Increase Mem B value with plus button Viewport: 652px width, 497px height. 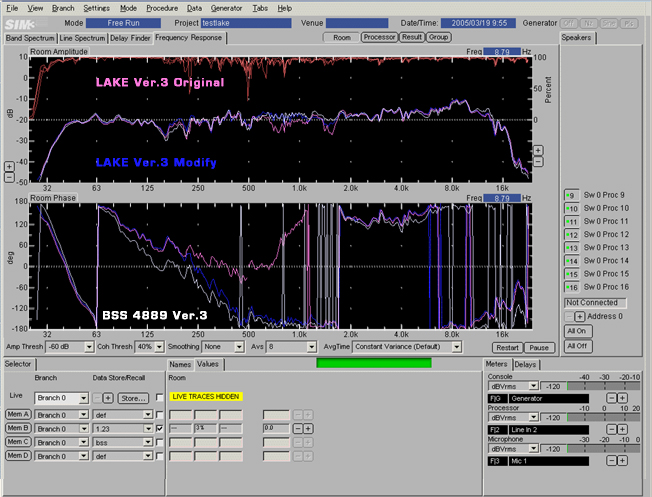[308, 428]
